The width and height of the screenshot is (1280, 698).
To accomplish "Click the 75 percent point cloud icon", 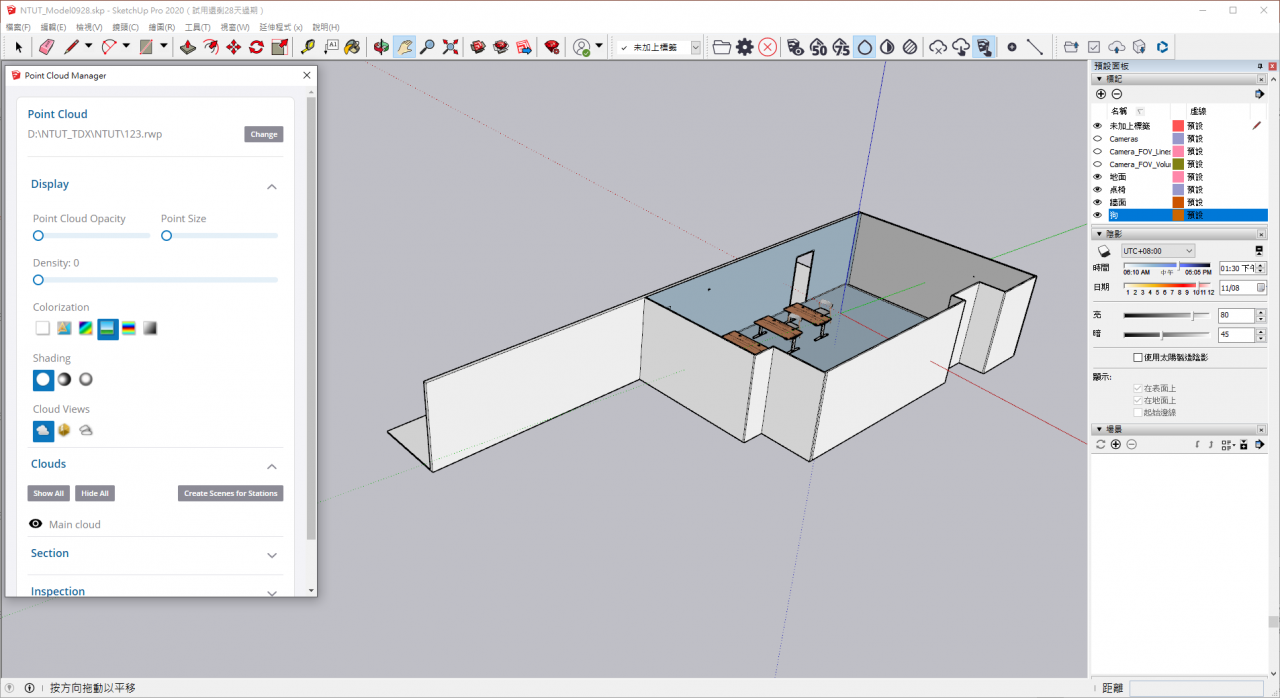I will [x=841, y=47].
